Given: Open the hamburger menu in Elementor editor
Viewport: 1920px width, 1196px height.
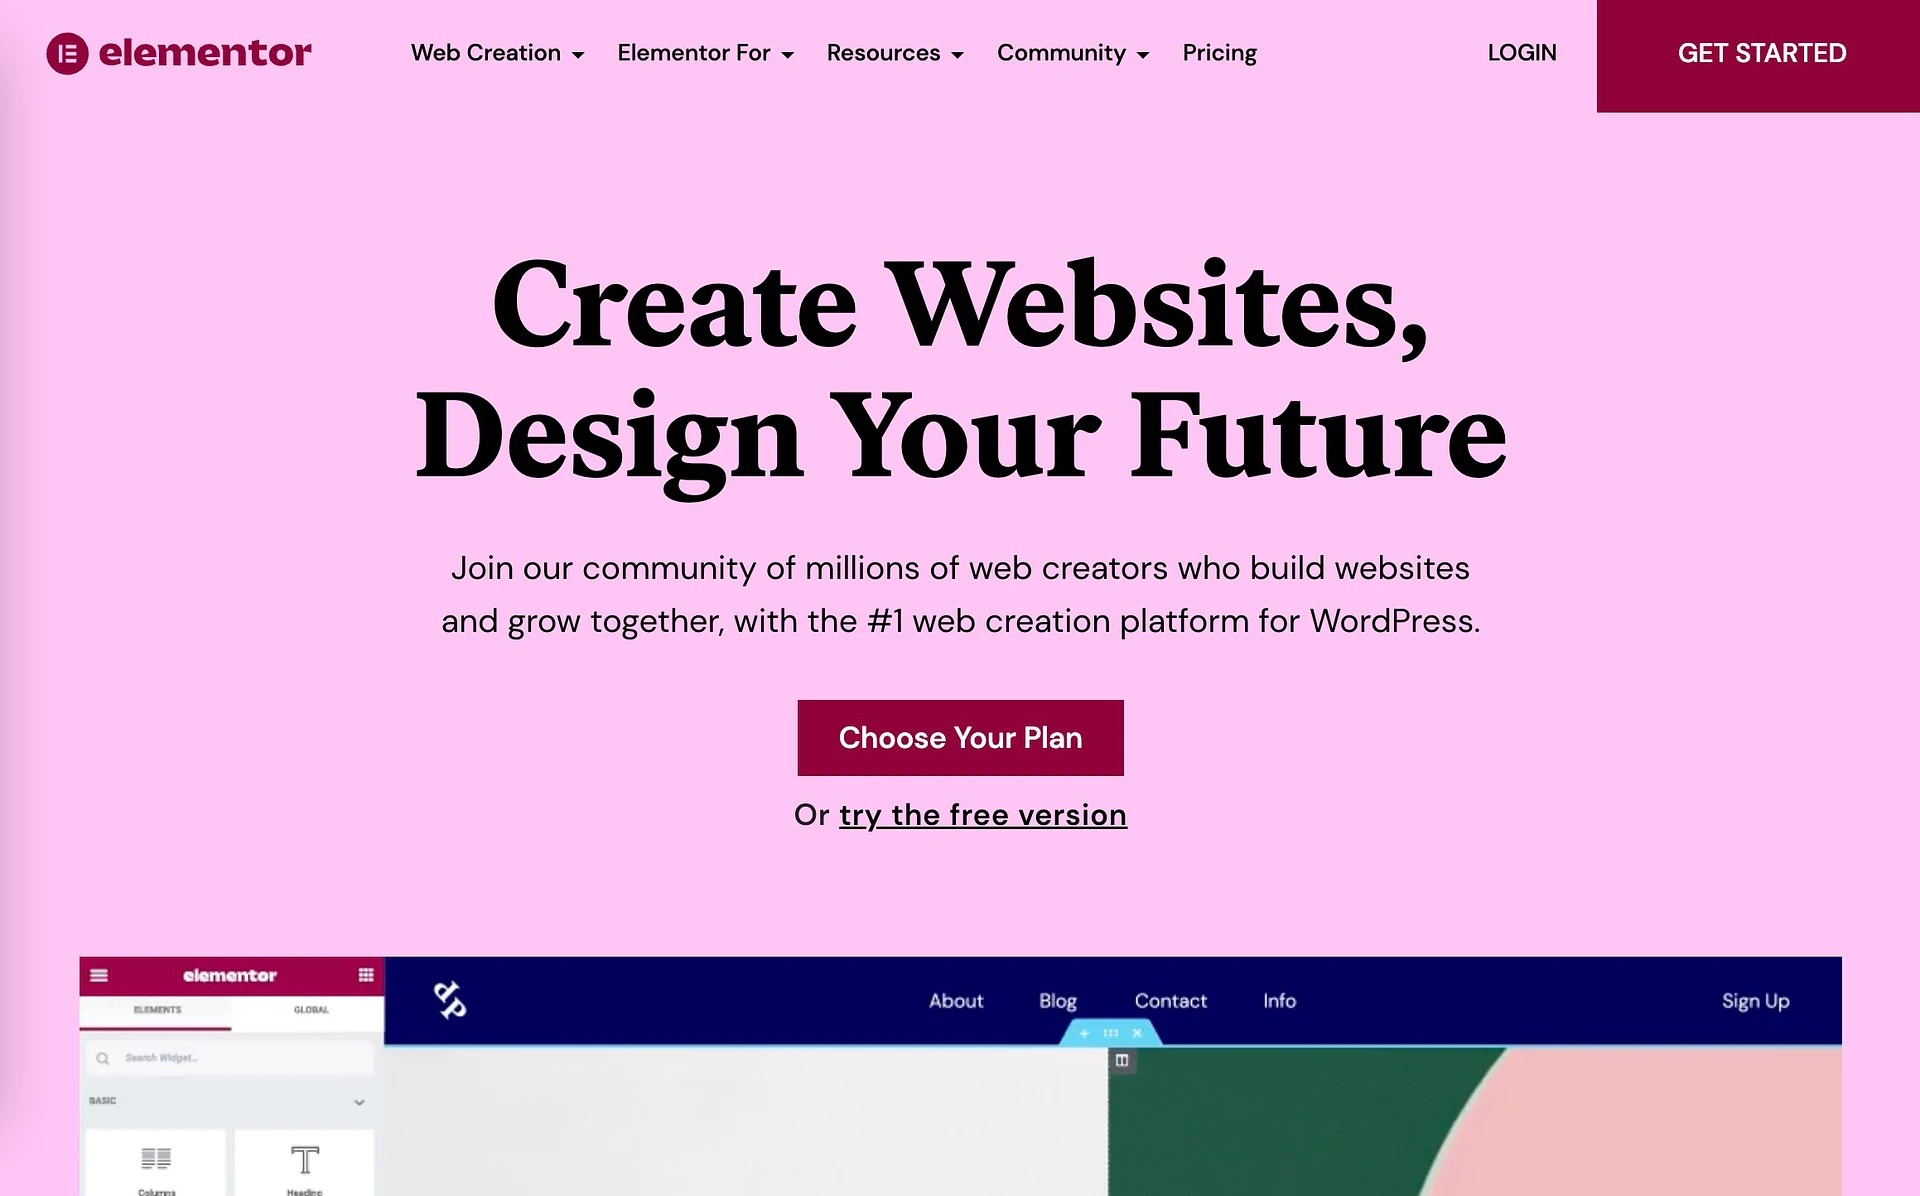Looking at the screenshot, I should click(96, 974).
